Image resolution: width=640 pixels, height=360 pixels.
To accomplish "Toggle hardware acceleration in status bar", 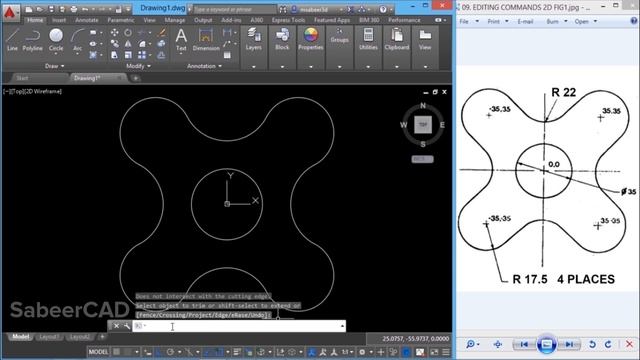I will (406, 352).
